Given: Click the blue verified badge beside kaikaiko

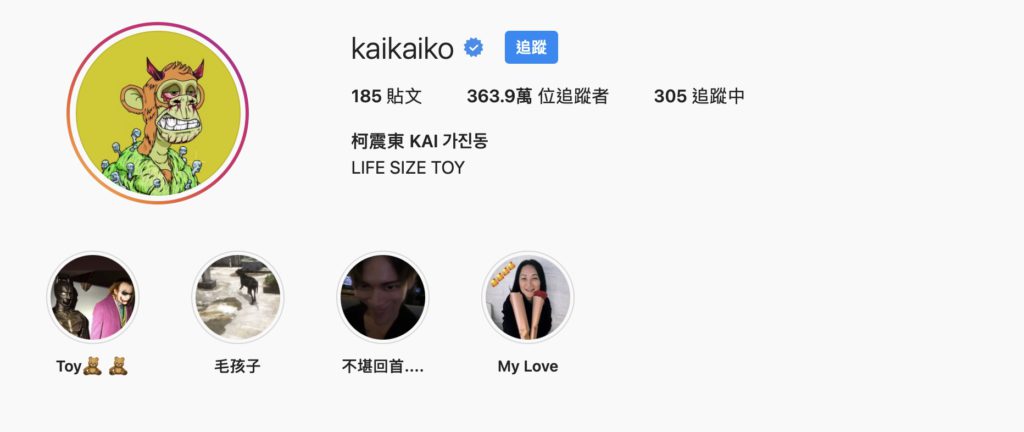Looking at the screenshot, I should point(473,48).
